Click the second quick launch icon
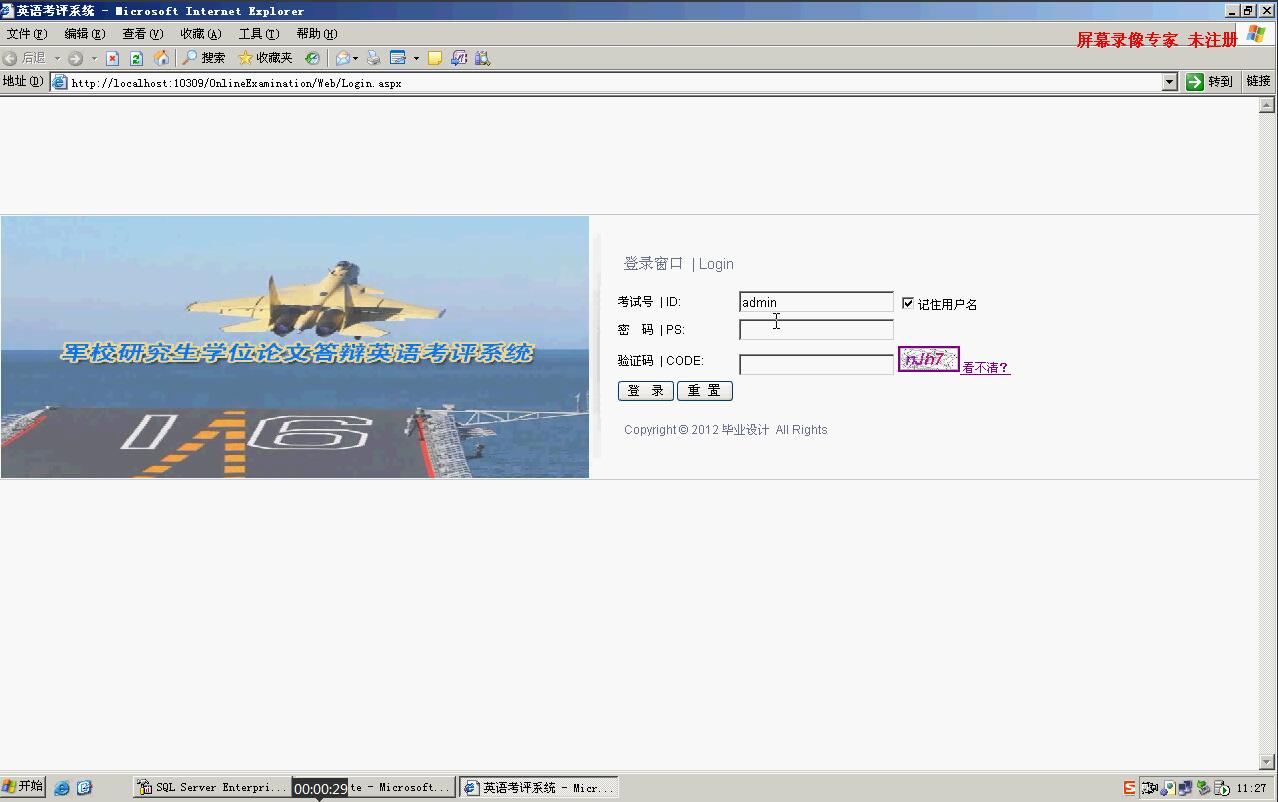 pyautogui.click(x=84, y=788)
